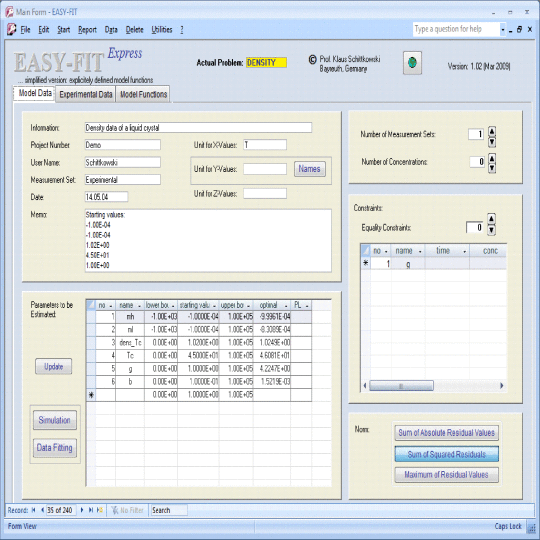
Task: Choose Sum of Absolute Residual Values norm
Action: click(446, 433)
